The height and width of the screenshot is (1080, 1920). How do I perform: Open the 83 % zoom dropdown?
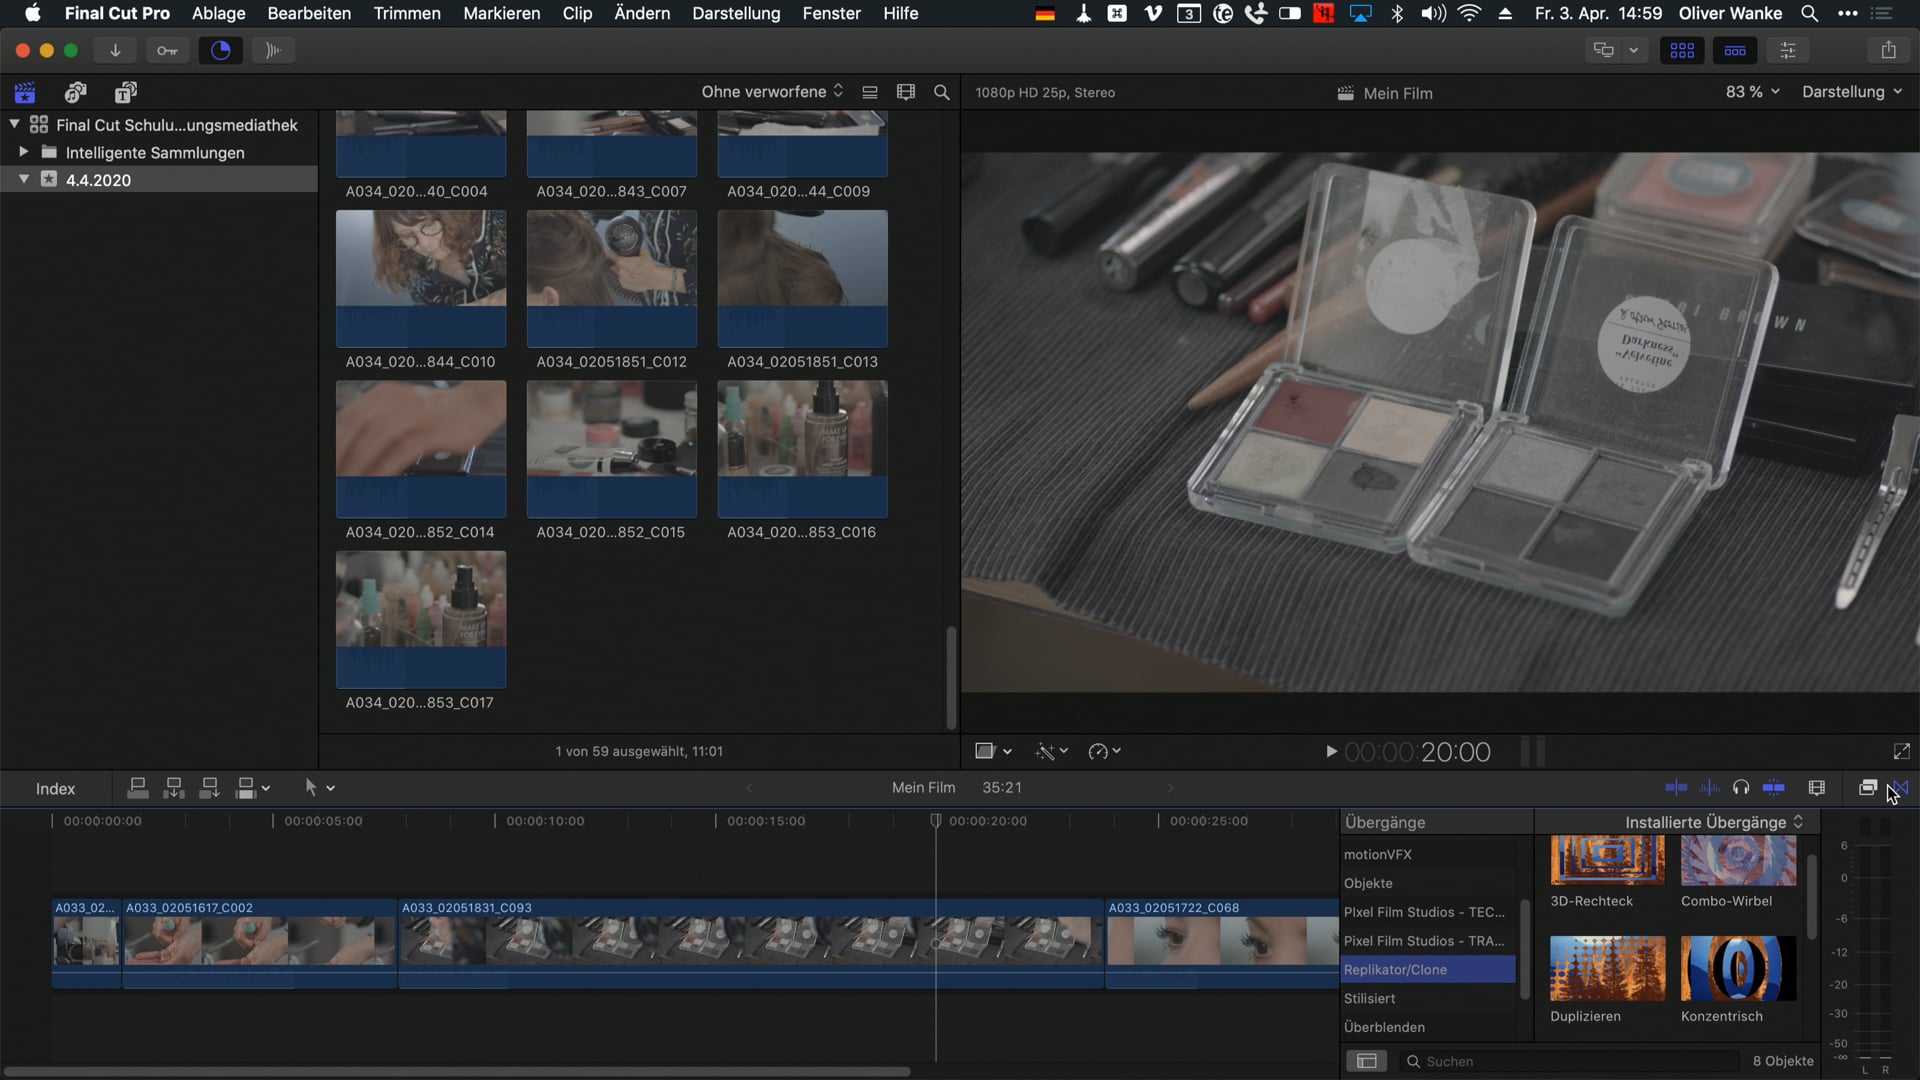point(1752,92)
